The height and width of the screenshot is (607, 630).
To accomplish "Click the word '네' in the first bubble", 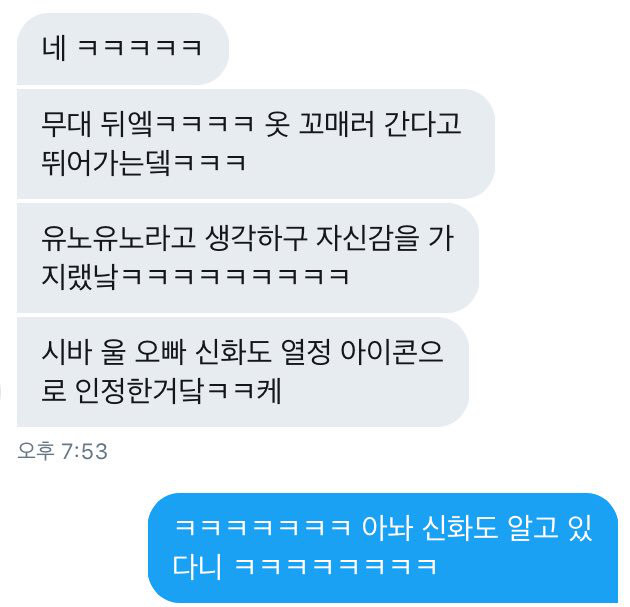I will point(54,49).
